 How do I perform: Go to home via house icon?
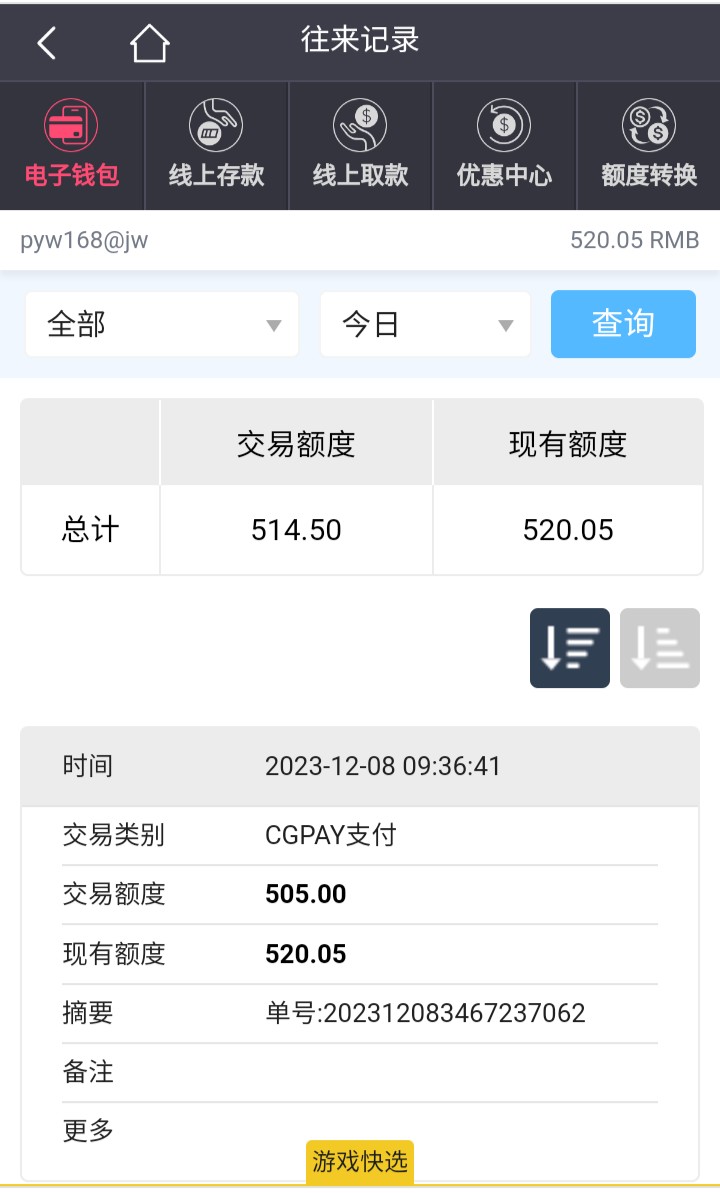point(149,43)
